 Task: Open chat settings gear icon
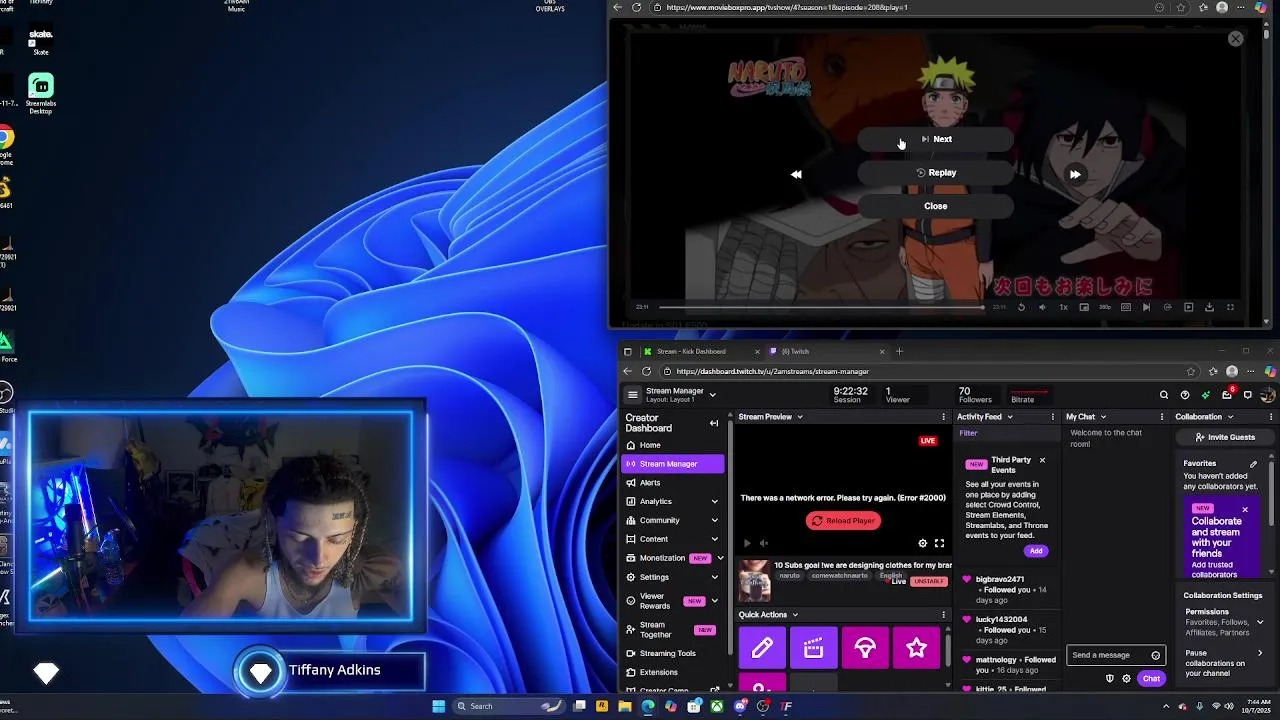pos(1126,679)
